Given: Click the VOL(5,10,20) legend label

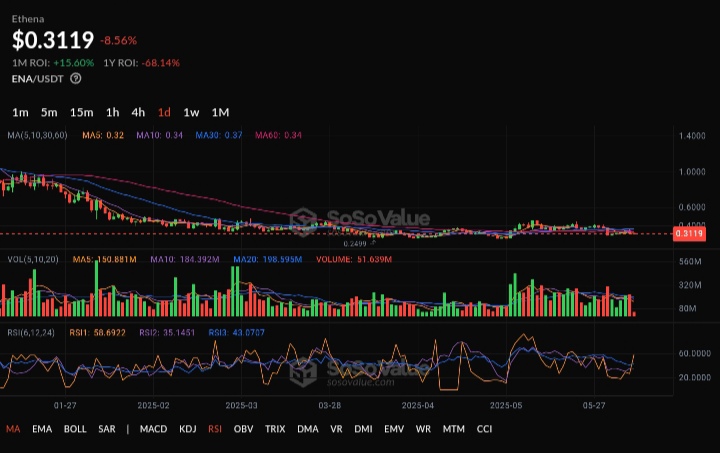Looking at the screenshot, I should (32, 260).
